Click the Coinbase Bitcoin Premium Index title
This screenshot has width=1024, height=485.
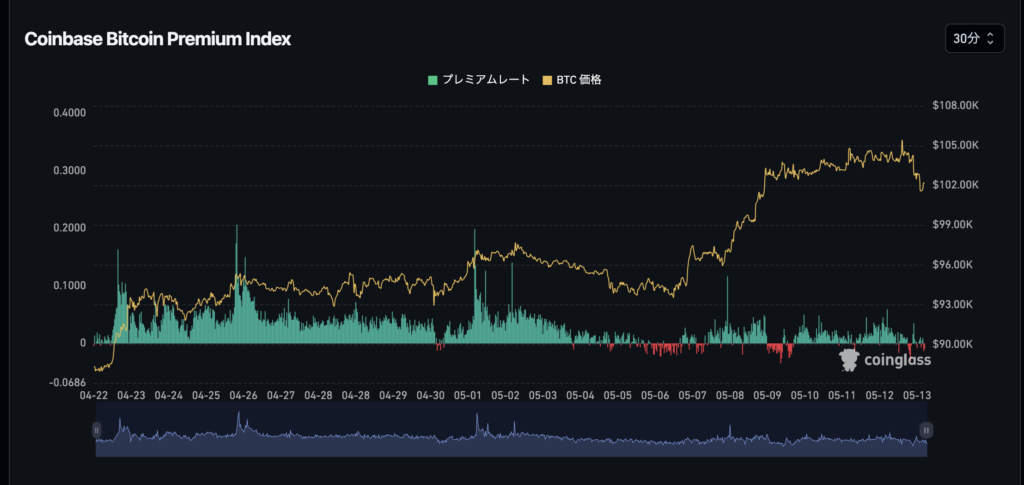(157, 39)
